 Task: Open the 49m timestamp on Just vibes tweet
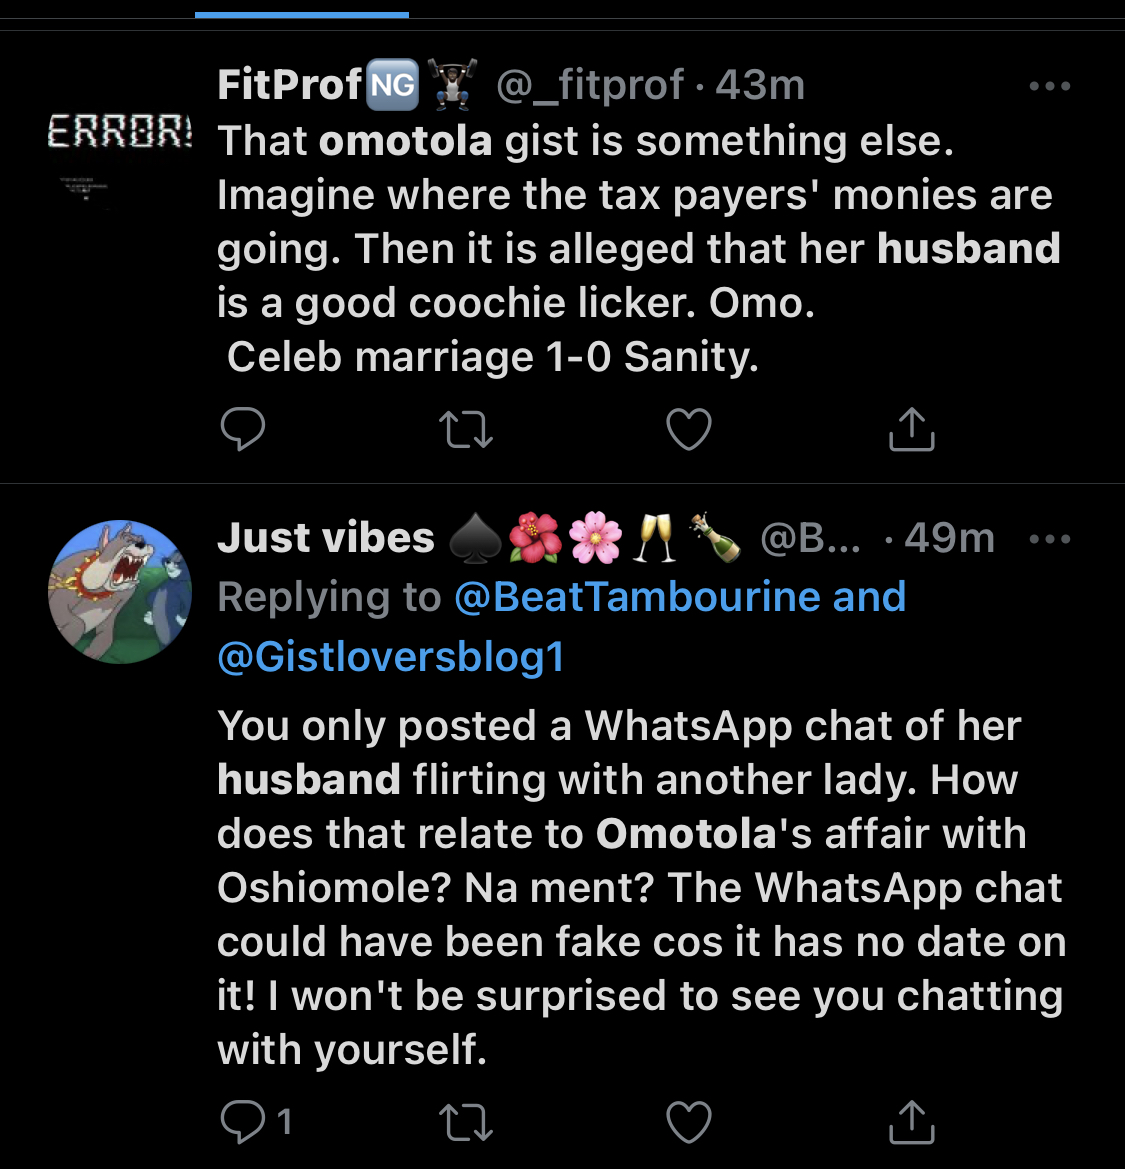pyautogui.click(x=949, y=538)
